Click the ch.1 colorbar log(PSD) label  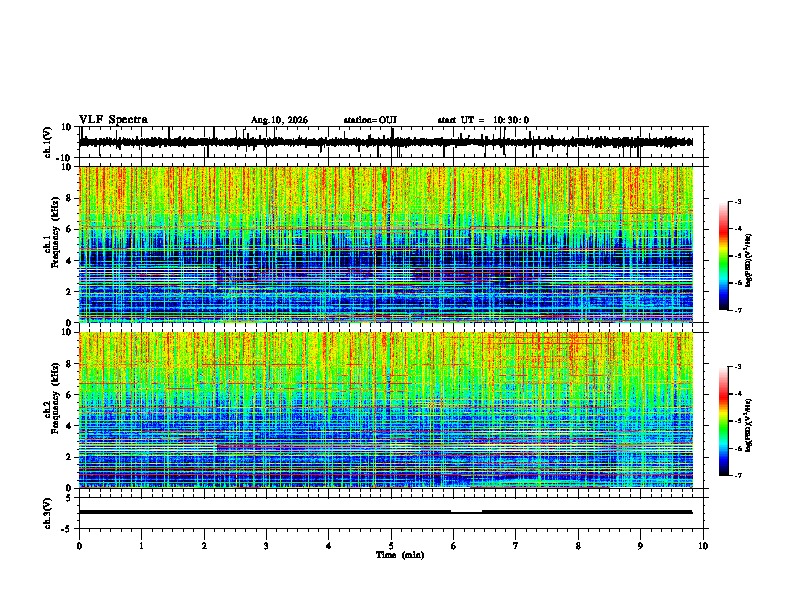tap(748, 261)
